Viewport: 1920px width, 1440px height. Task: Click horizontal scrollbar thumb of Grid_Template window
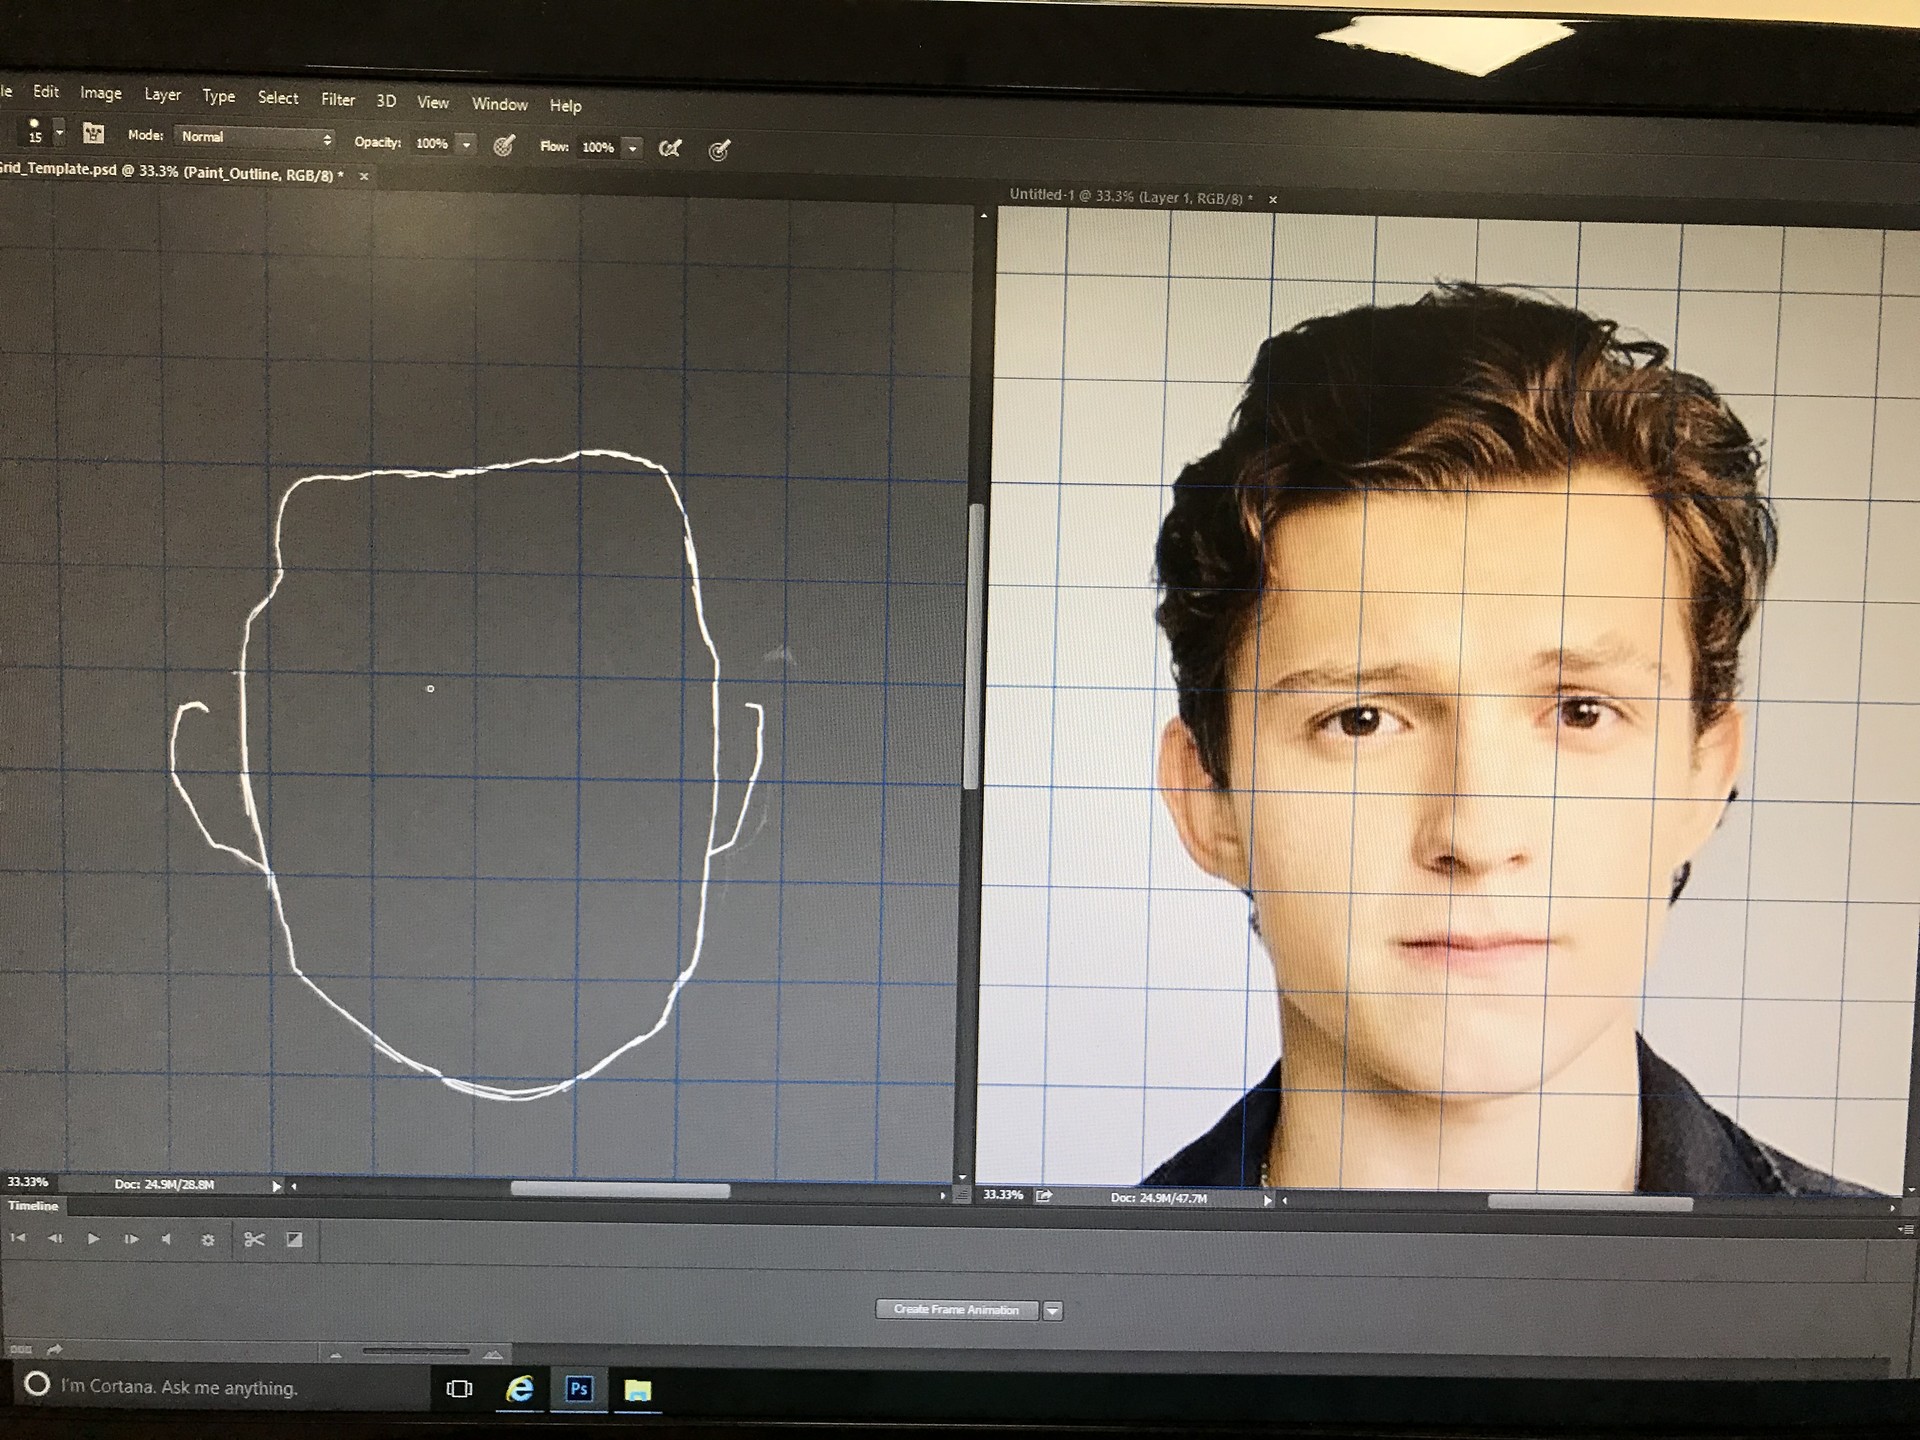[620, 1190]
